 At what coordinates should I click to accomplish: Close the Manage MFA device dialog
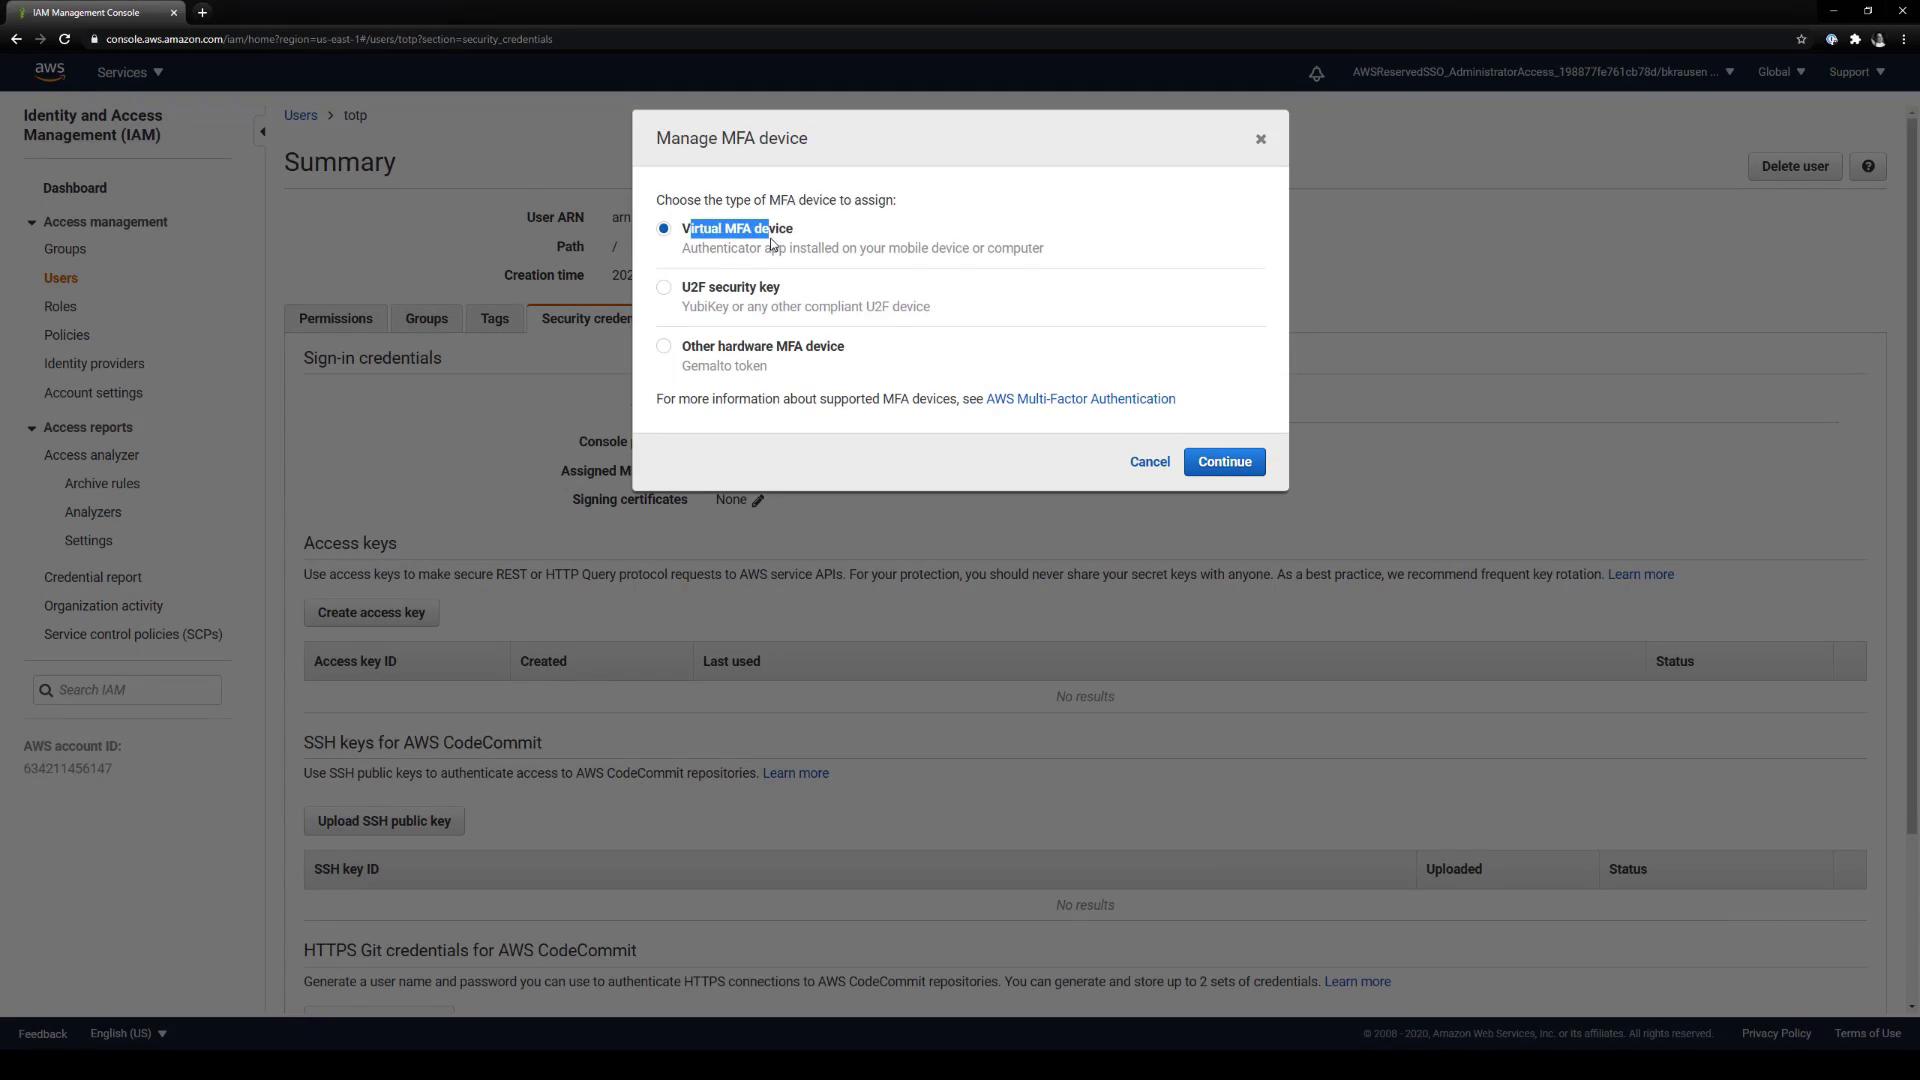[x=1260, y=139]
